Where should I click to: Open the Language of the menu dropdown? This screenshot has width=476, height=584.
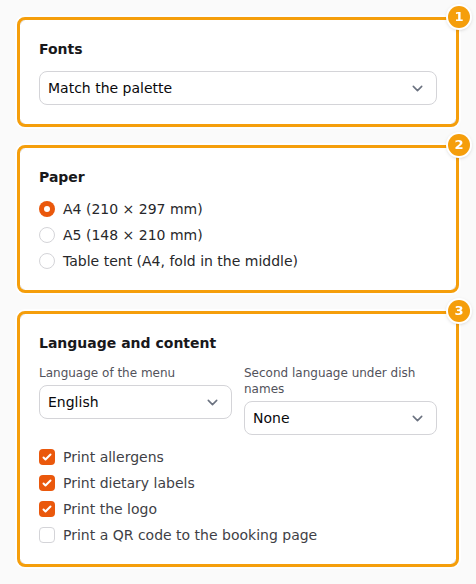[135, 402]
